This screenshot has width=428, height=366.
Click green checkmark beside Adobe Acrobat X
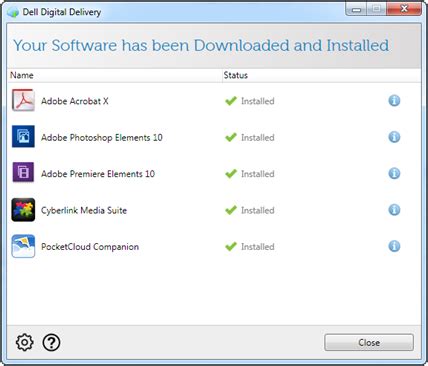pyautogui.click(x=231, y=101)
